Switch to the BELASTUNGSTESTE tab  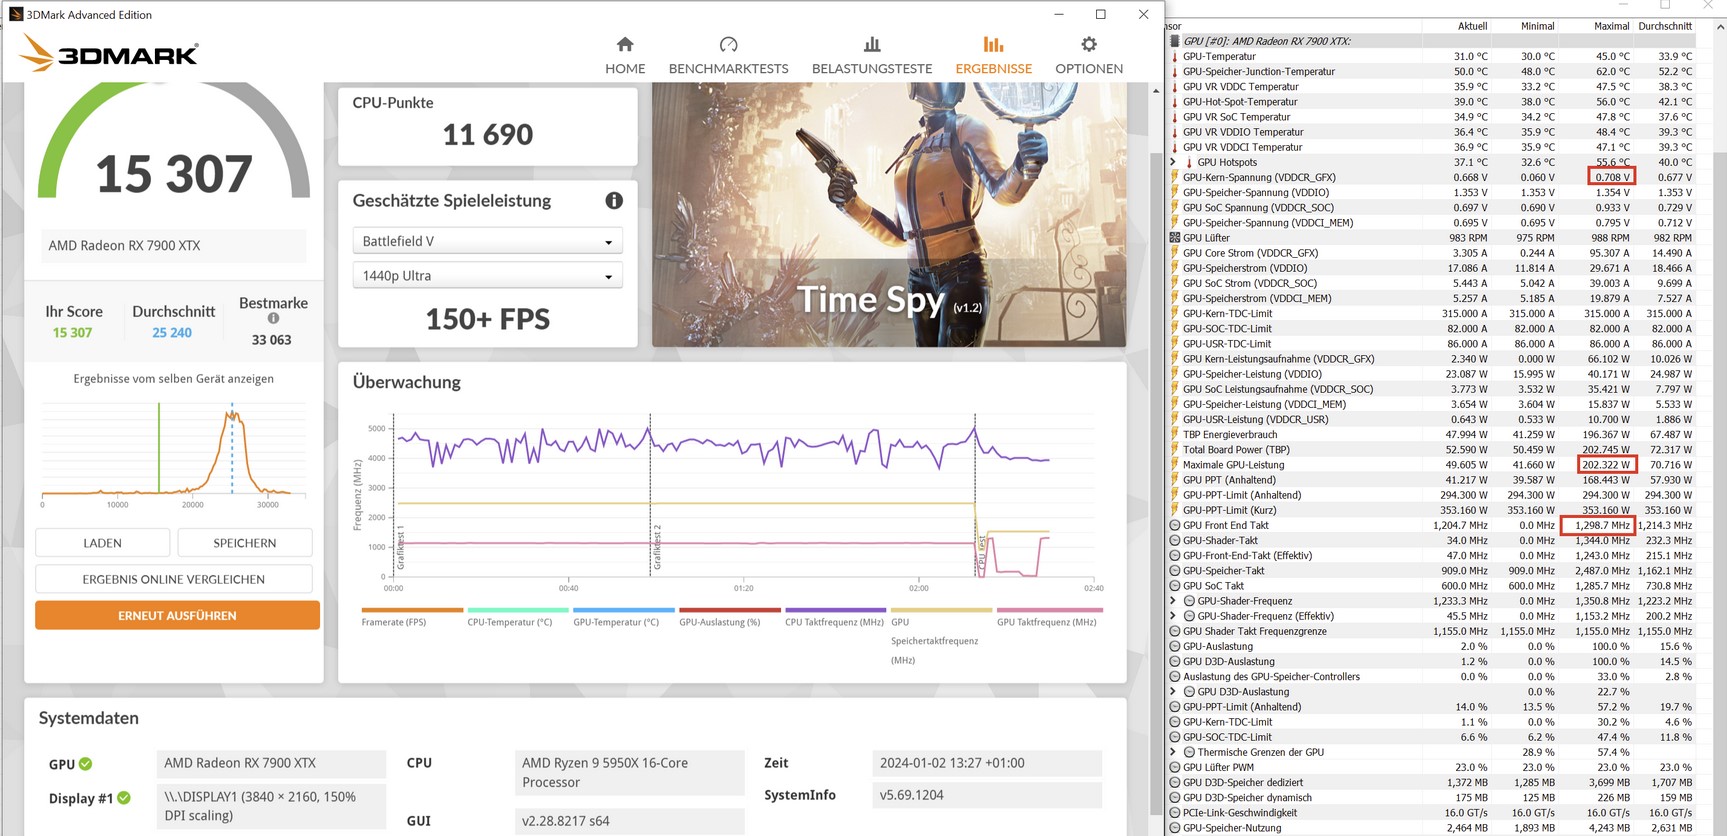[x=872, y=56]
